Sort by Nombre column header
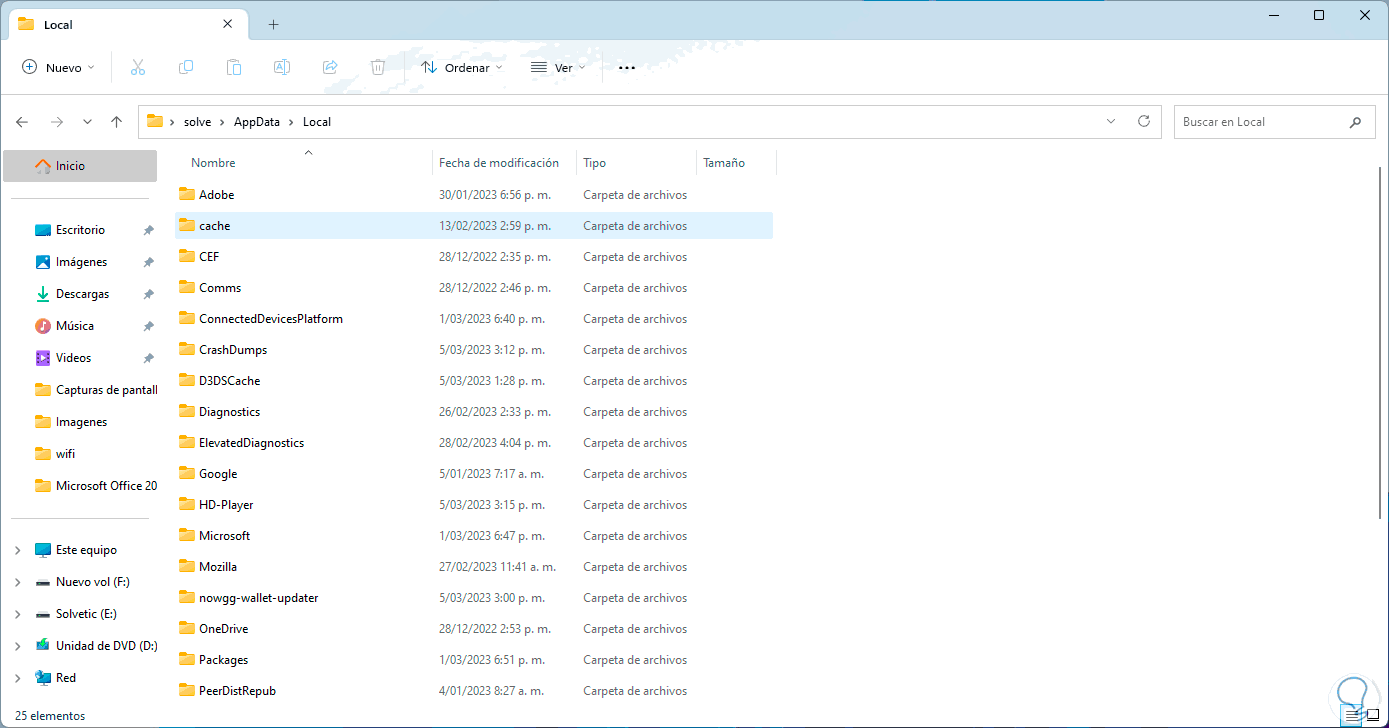The height and width of the screenshot is (728, 1389). pyautogui.click(x=213, y=163)
